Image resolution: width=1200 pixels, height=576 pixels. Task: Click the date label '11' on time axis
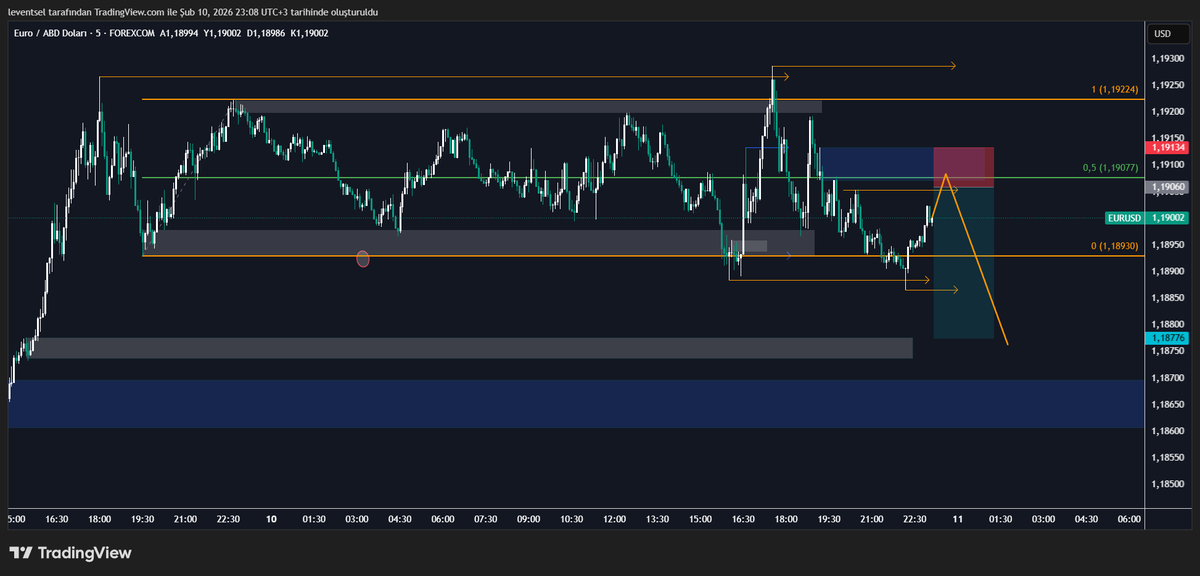(957, 519)
